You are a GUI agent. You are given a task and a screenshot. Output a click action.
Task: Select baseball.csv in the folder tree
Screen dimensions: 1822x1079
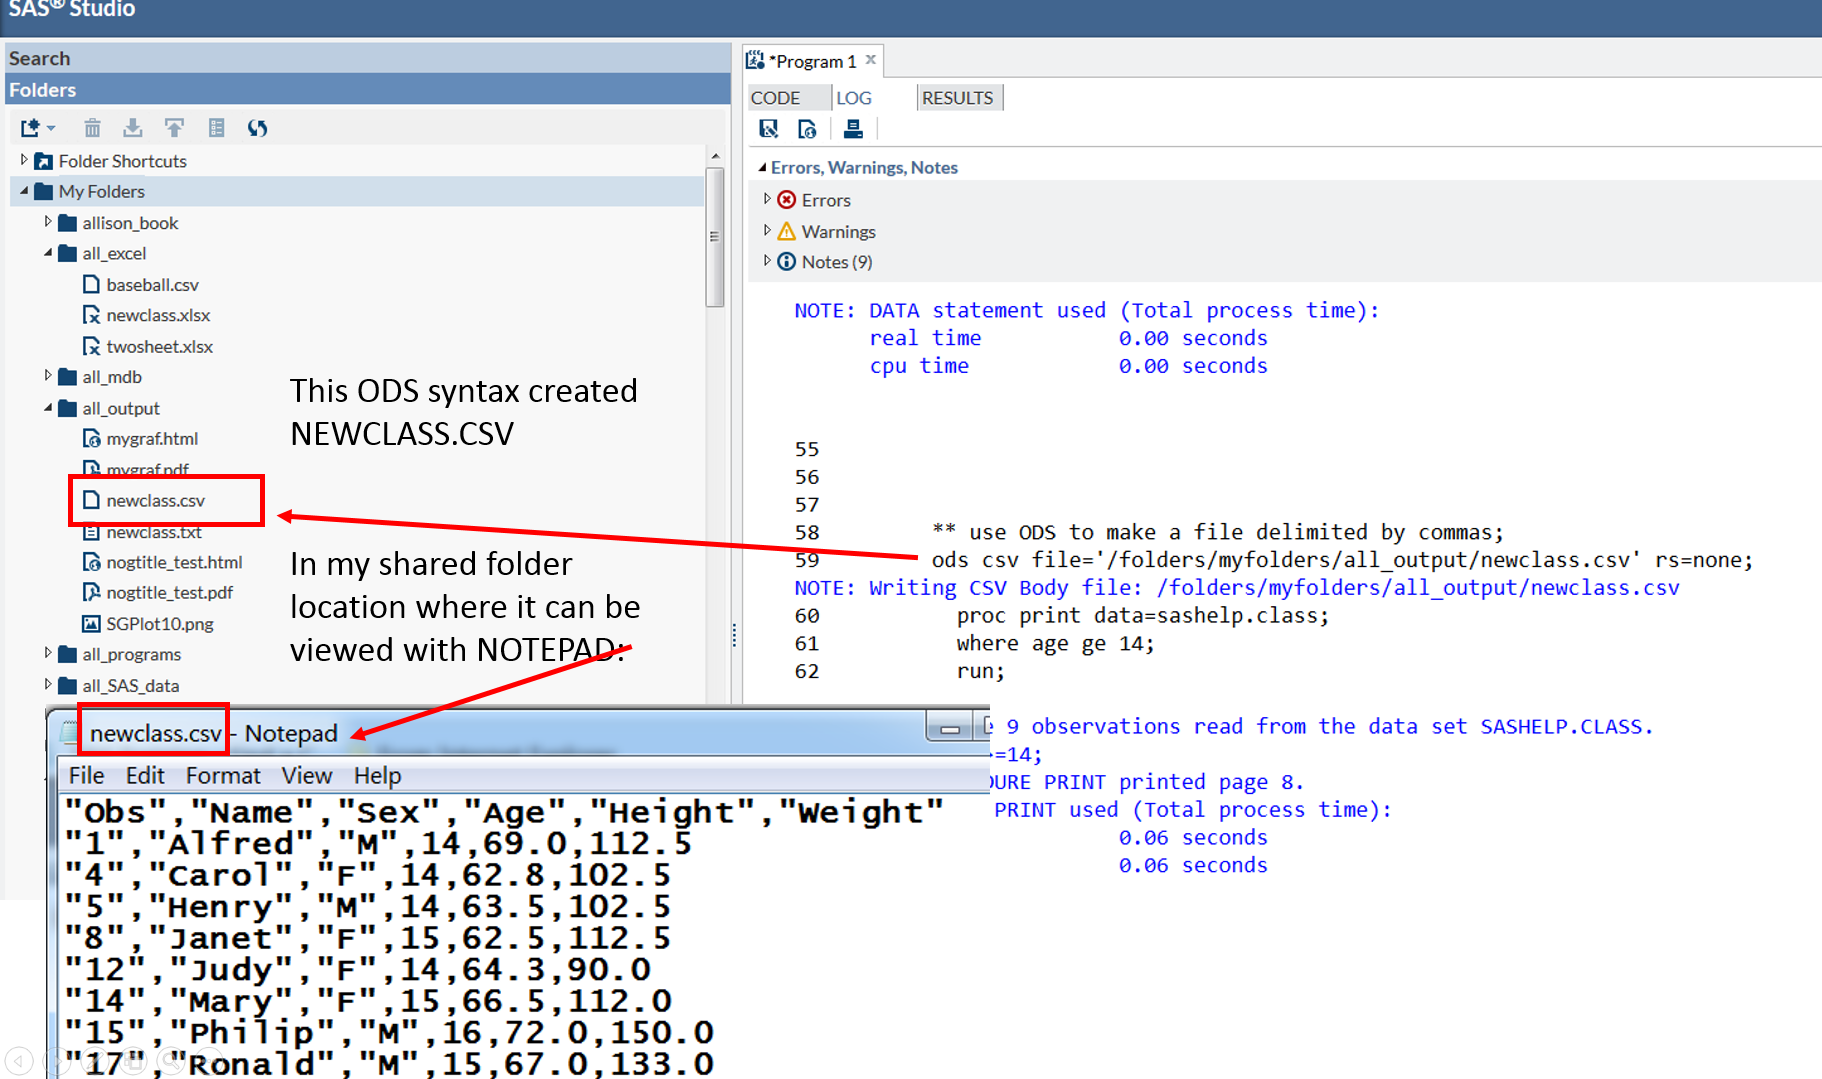152,285
